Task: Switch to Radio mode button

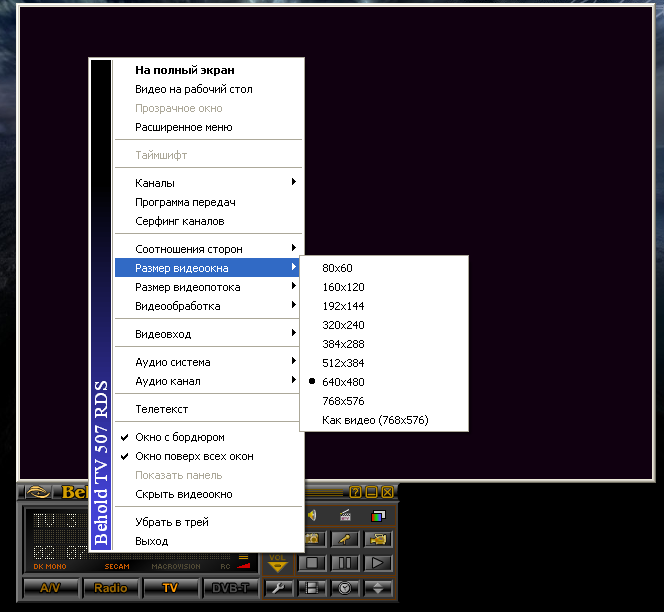Action: (111, 588)
